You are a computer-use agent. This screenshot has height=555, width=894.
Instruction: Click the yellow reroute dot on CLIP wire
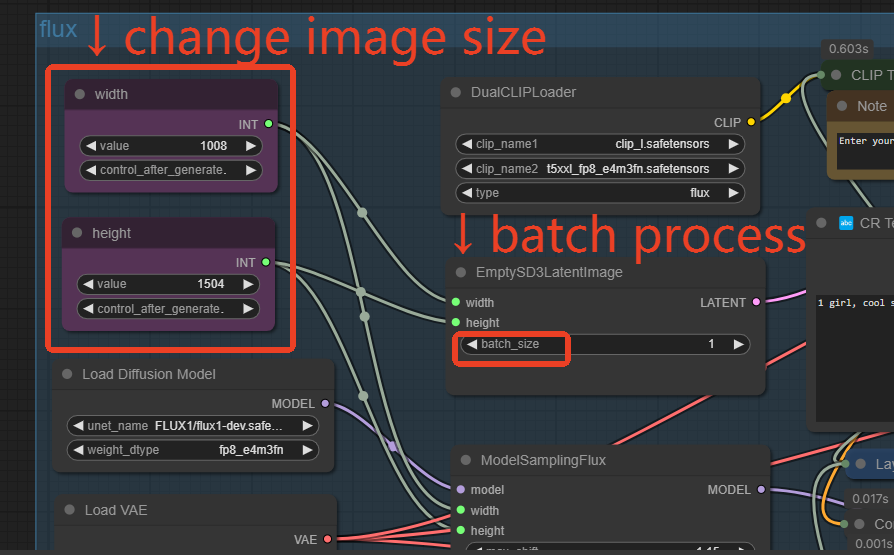click(x=786, y=98)
